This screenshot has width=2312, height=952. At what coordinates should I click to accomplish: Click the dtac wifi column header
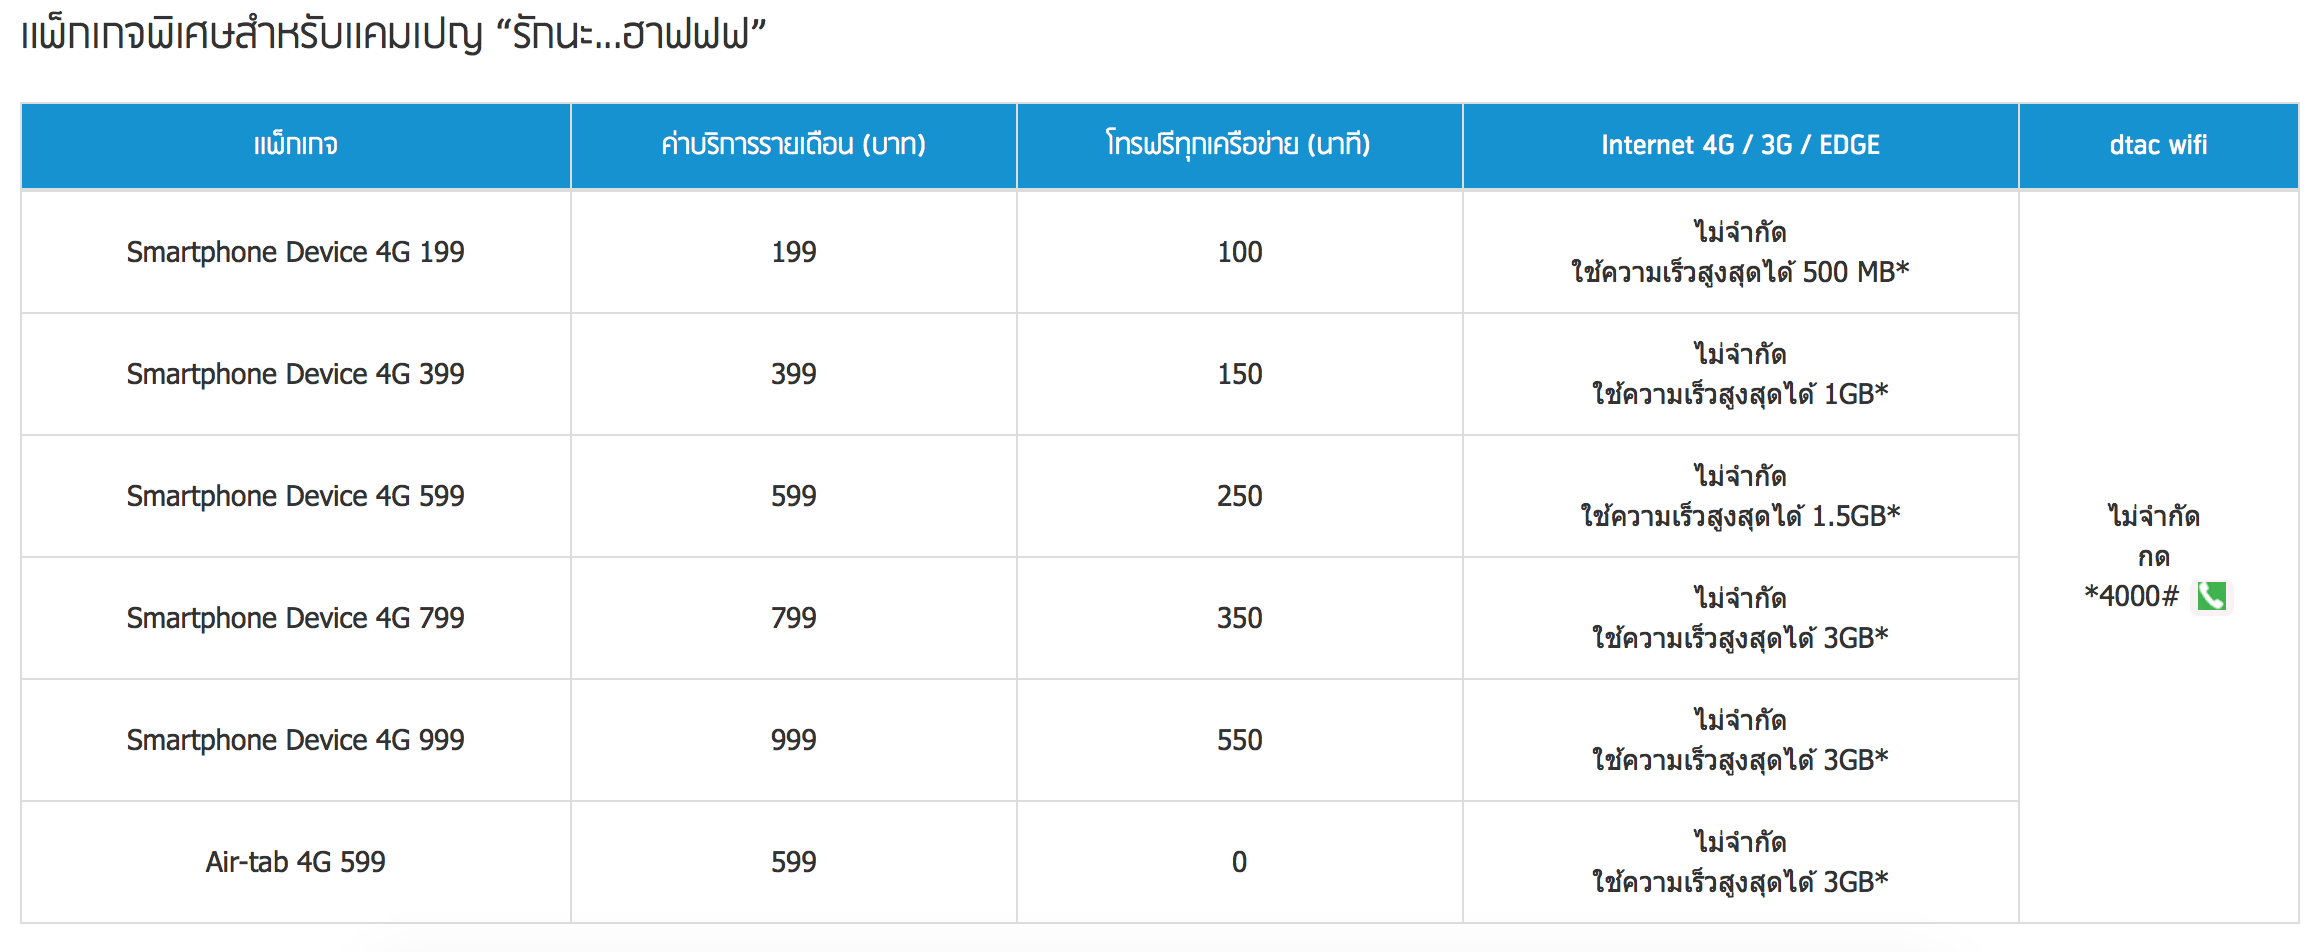(x=2159, y=146)
